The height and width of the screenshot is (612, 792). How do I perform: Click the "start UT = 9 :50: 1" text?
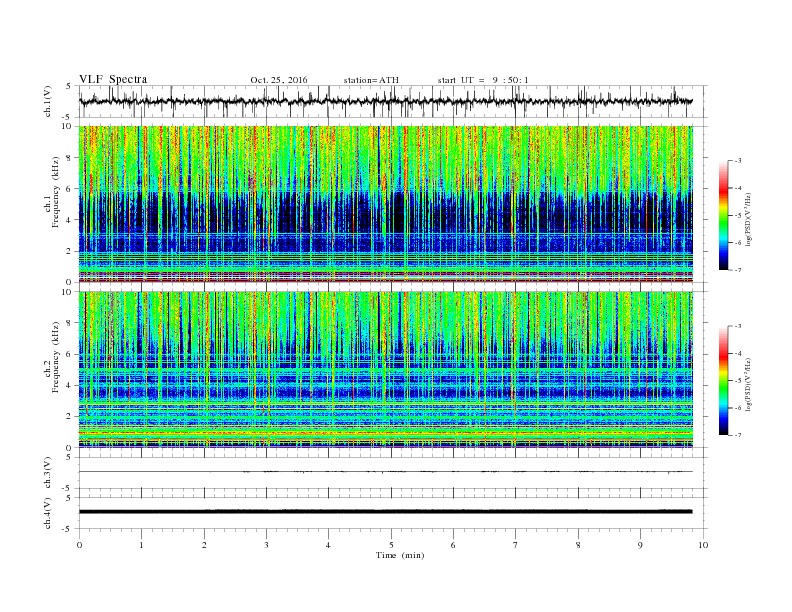[483, 80]
